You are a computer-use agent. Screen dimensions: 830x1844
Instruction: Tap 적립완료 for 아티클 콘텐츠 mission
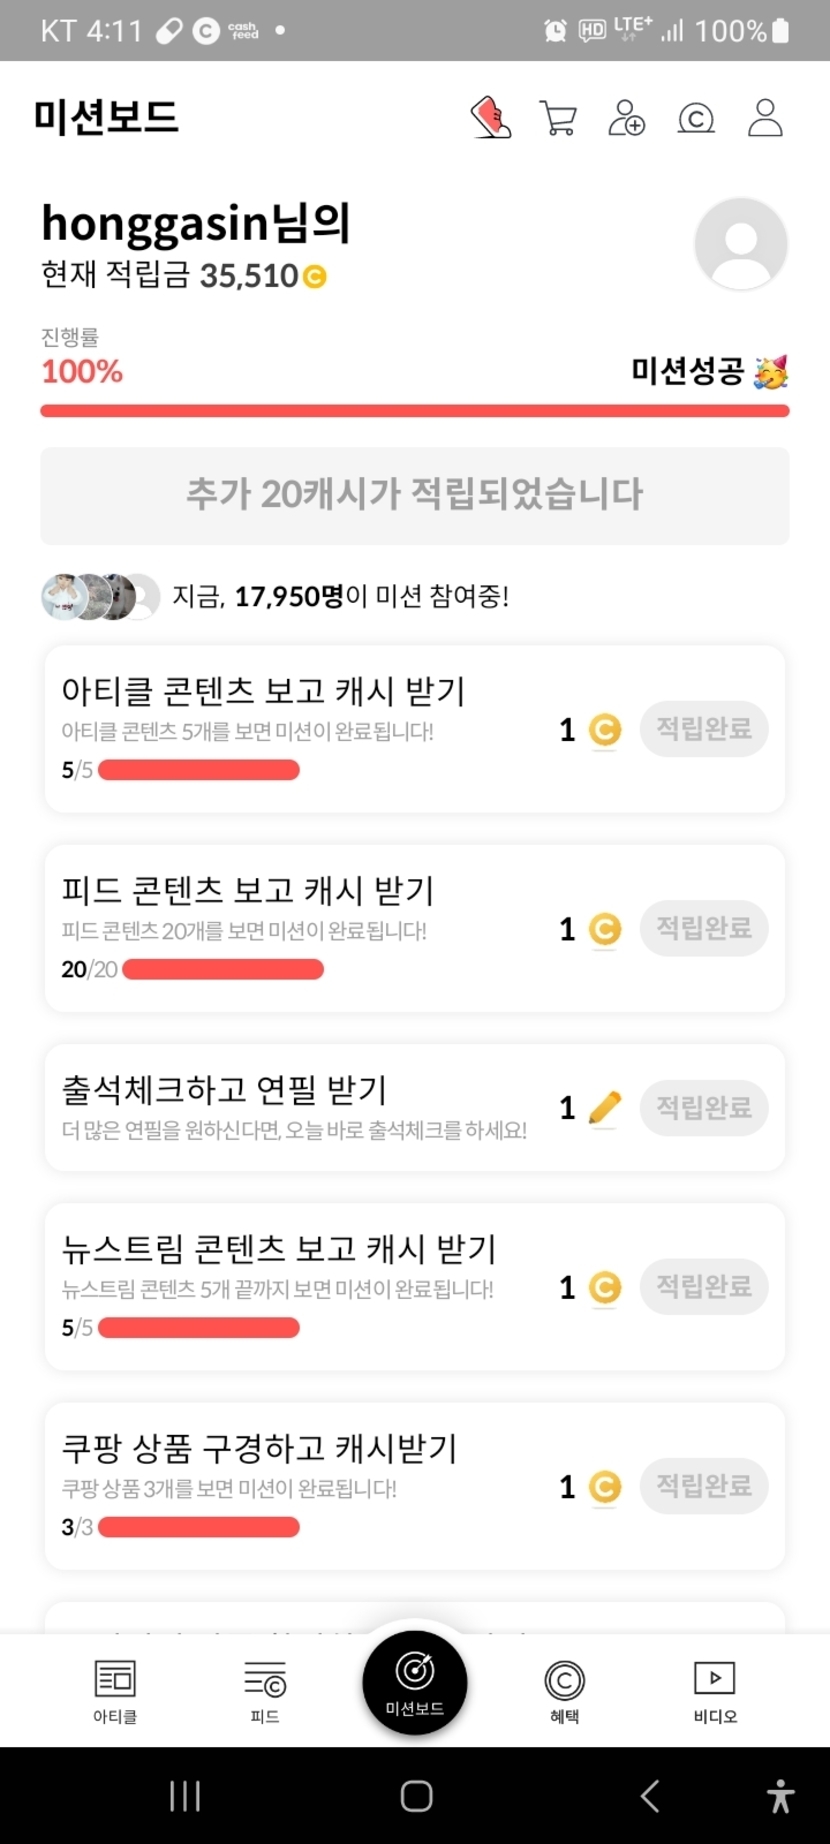(704, 729)
